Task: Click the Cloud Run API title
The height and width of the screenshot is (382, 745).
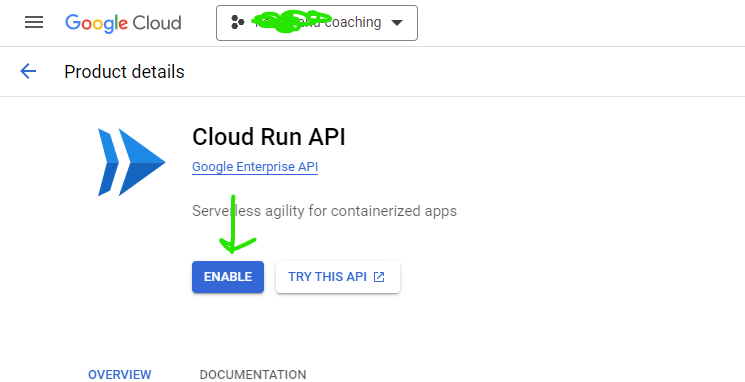Action: [268, 137]
